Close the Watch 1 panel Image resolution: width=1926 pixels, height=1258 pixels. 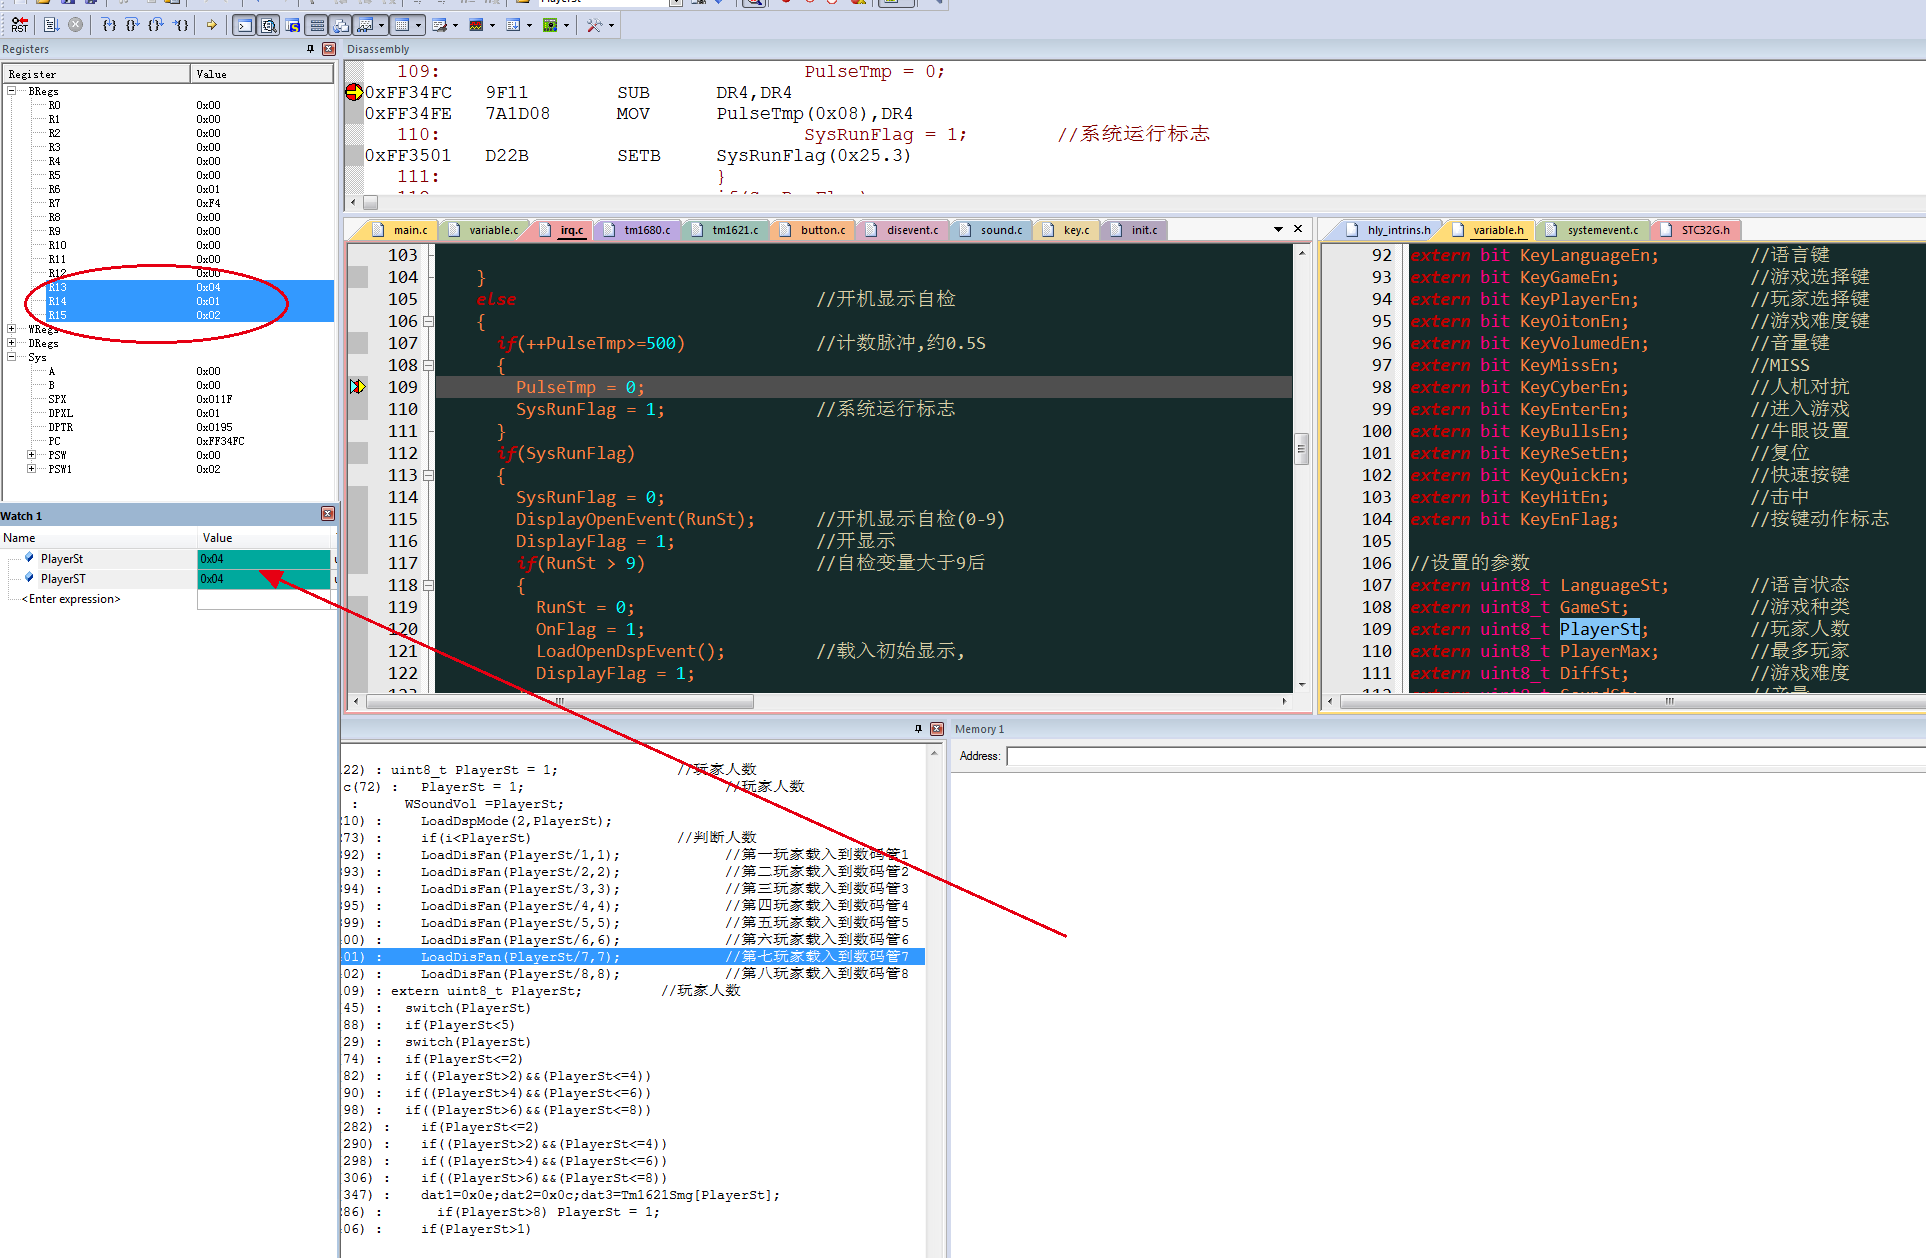(328, 514)
